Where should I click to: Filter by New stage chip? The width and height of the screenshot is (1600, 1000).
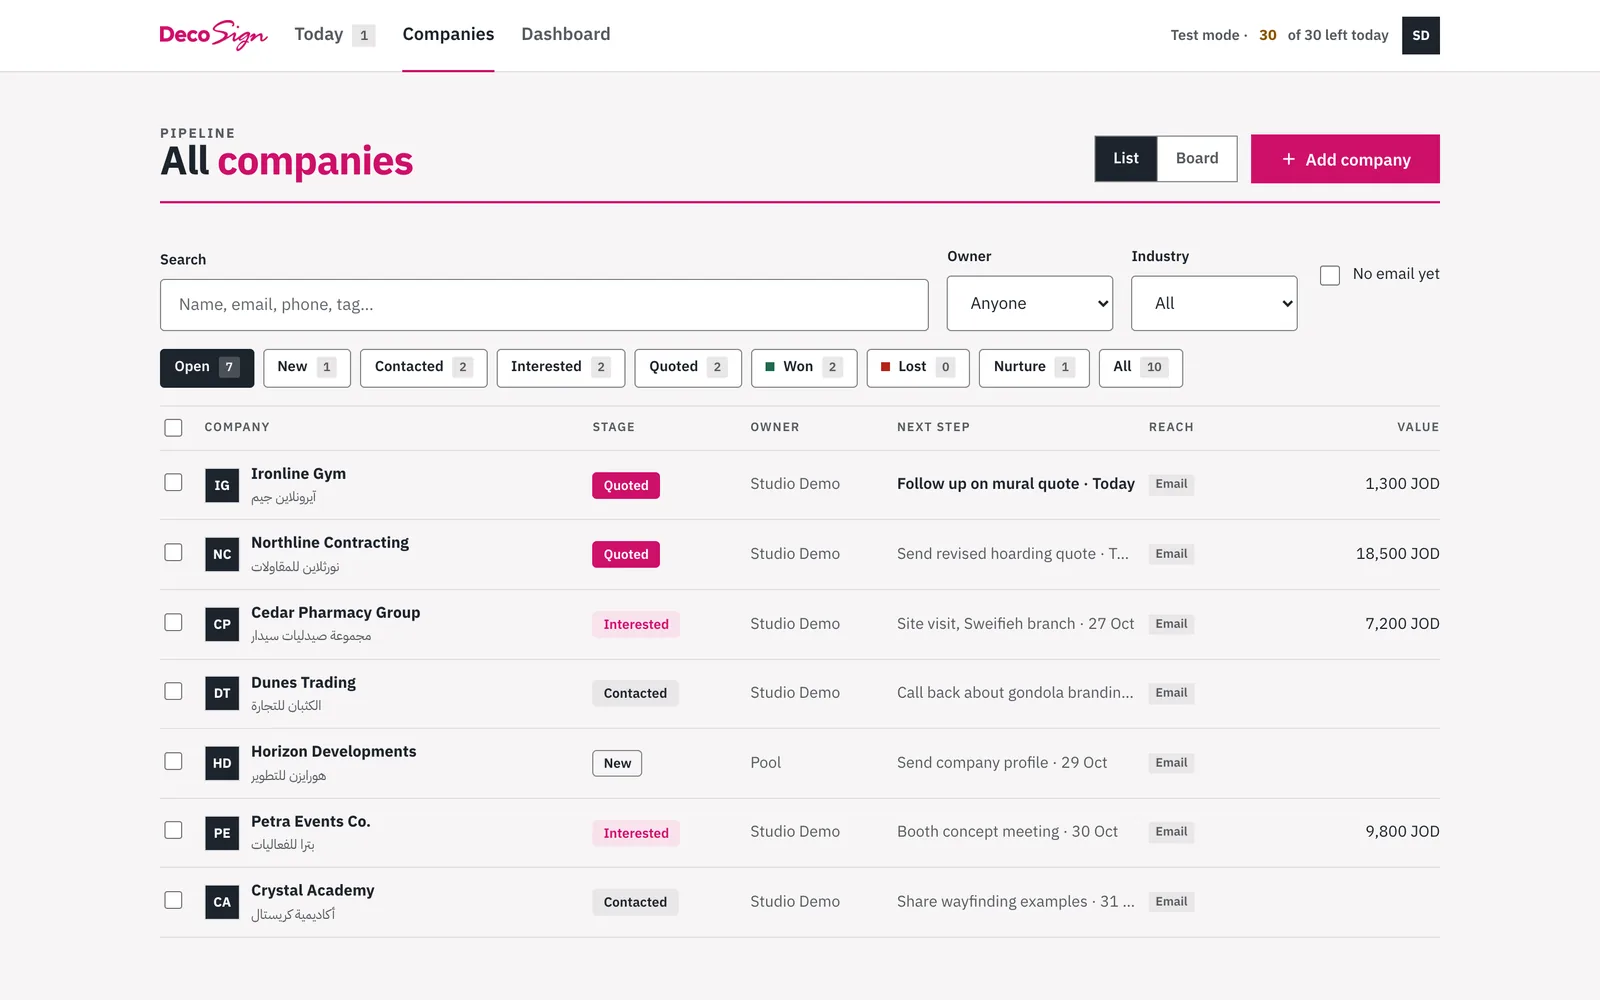307,367
